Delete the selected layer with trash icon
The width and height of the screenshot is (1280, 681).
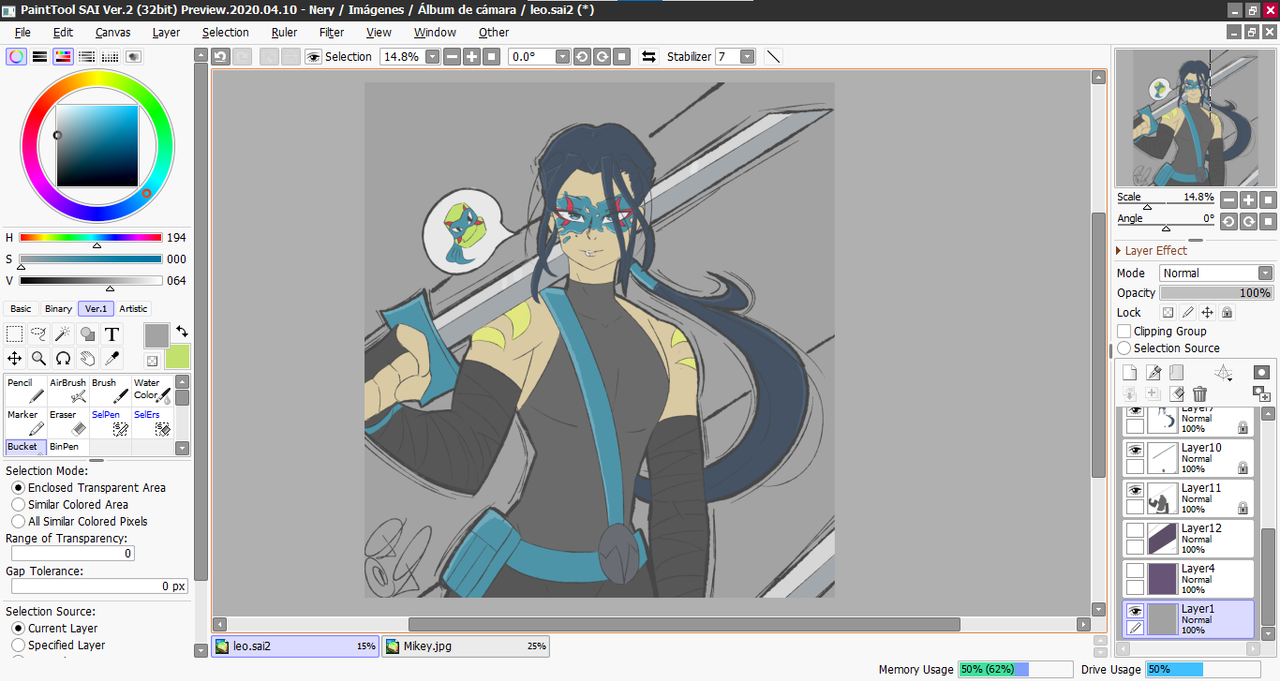[x=1200, y=394]
